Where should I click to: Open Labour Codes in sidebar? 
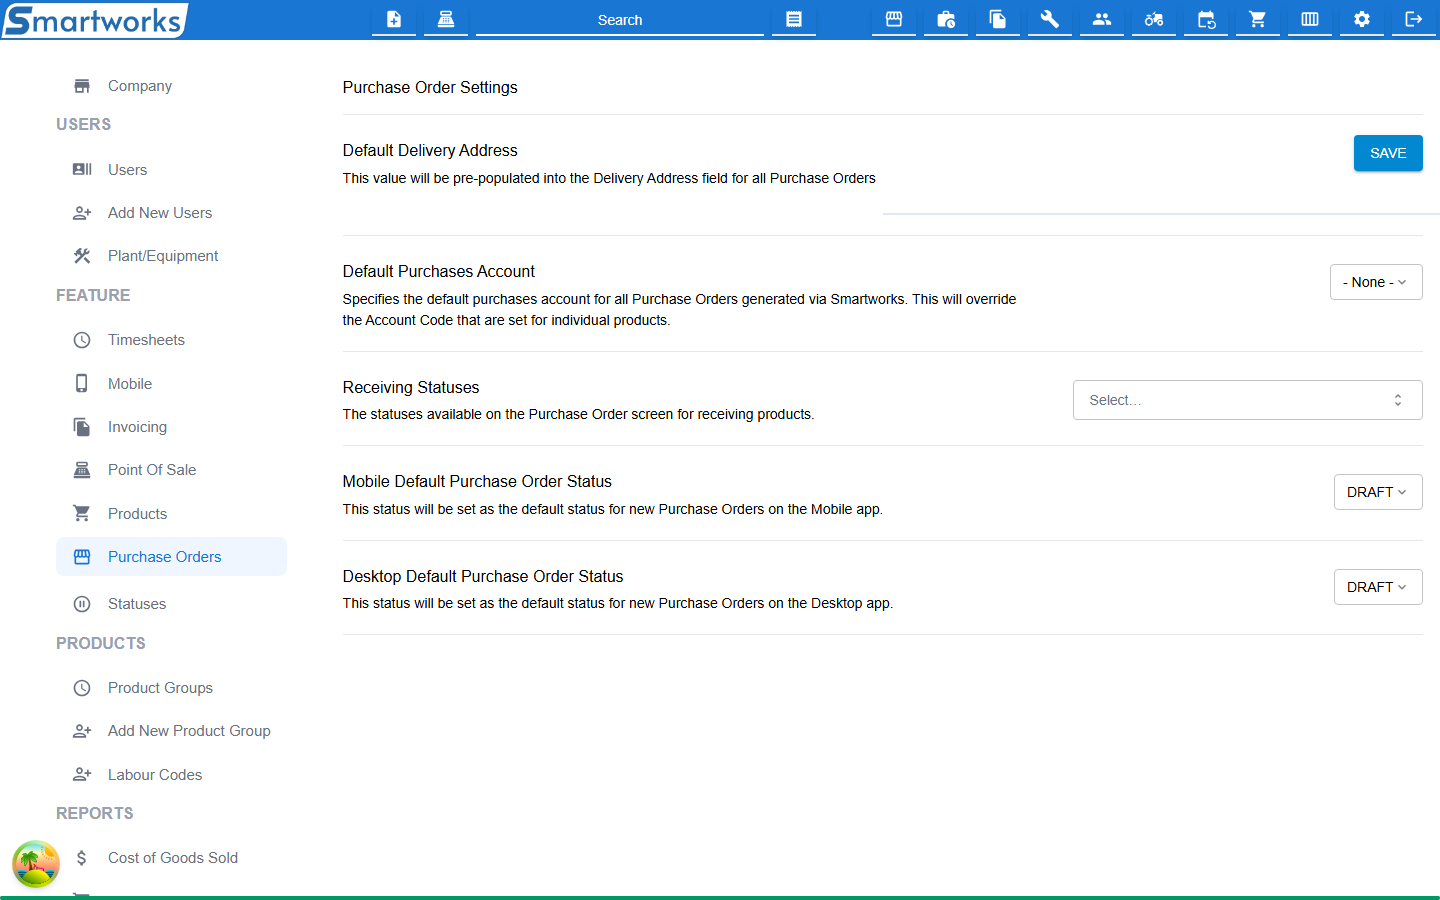point(171,775)
